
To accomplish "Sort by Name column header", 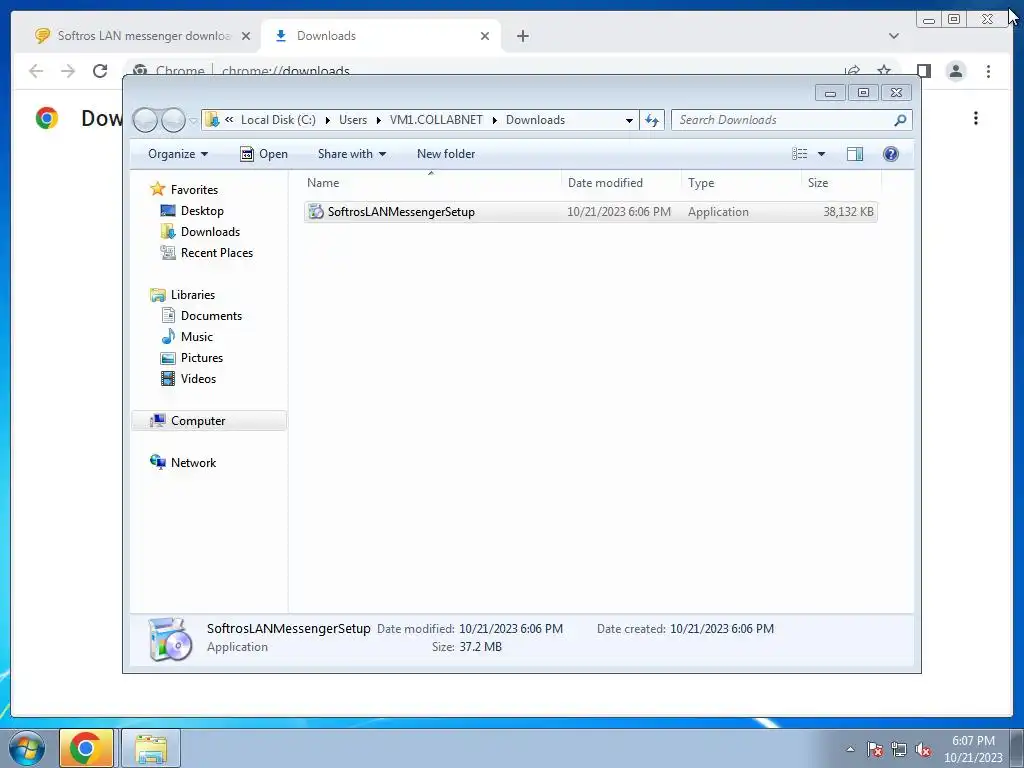I will 430,183.
